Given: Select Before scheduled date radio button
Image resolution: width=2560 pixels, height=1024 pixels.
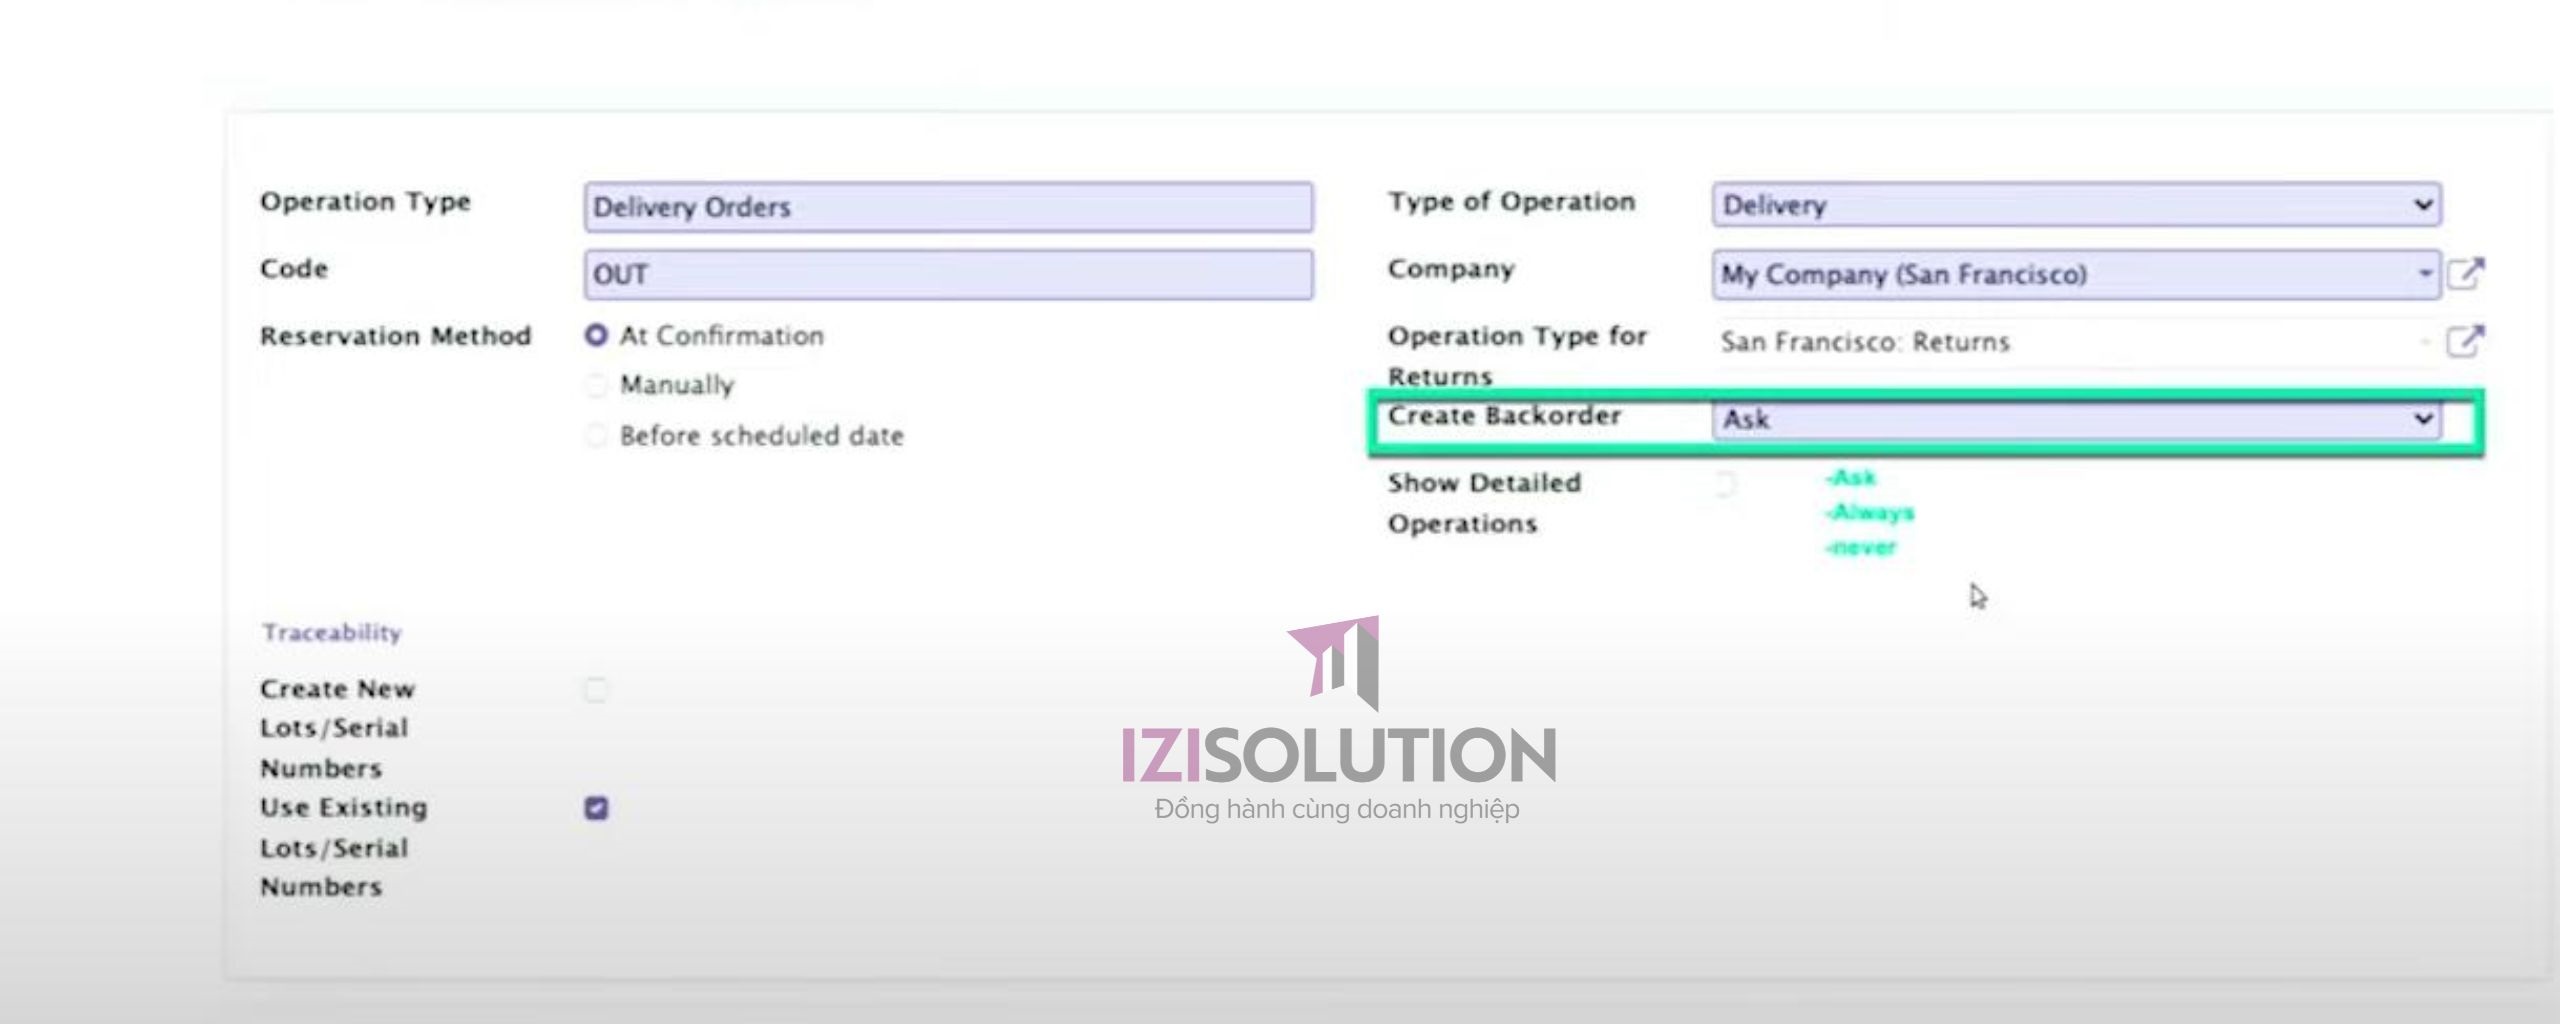Looking at the screenshot, I should (596, 436).
